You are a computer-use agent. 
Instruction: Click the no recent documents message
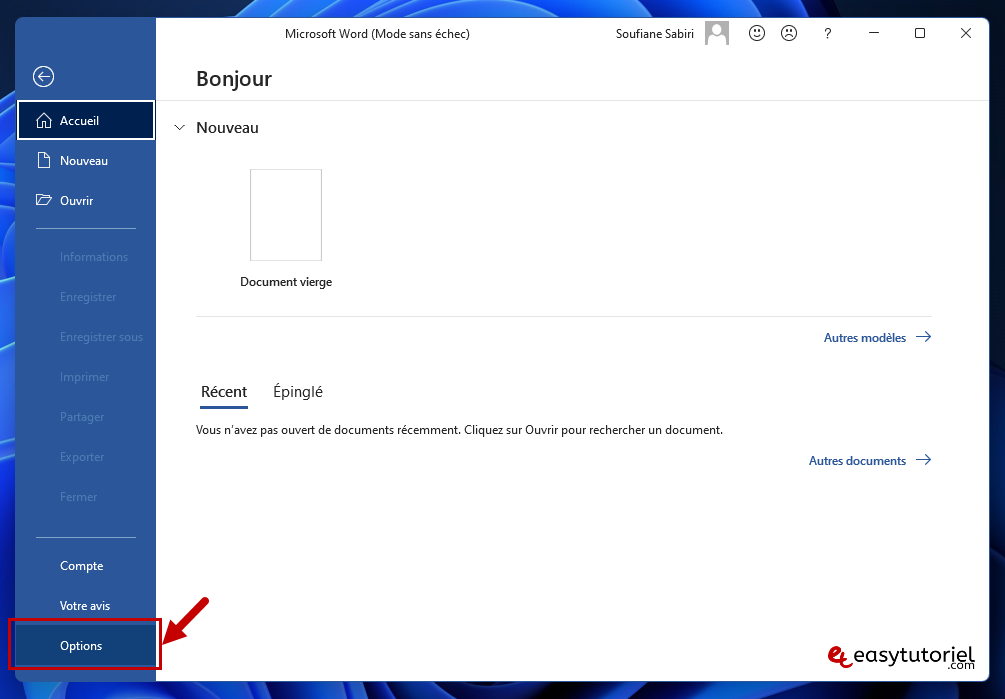pos(459,430)
